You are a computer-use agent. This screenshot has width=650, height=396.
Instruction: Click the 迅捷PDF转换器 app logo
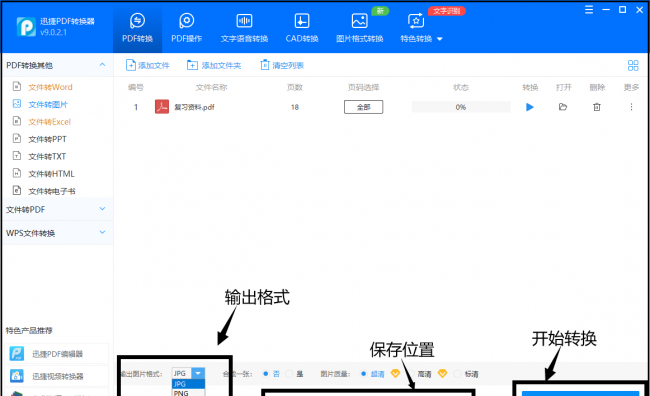click(26, 27)
